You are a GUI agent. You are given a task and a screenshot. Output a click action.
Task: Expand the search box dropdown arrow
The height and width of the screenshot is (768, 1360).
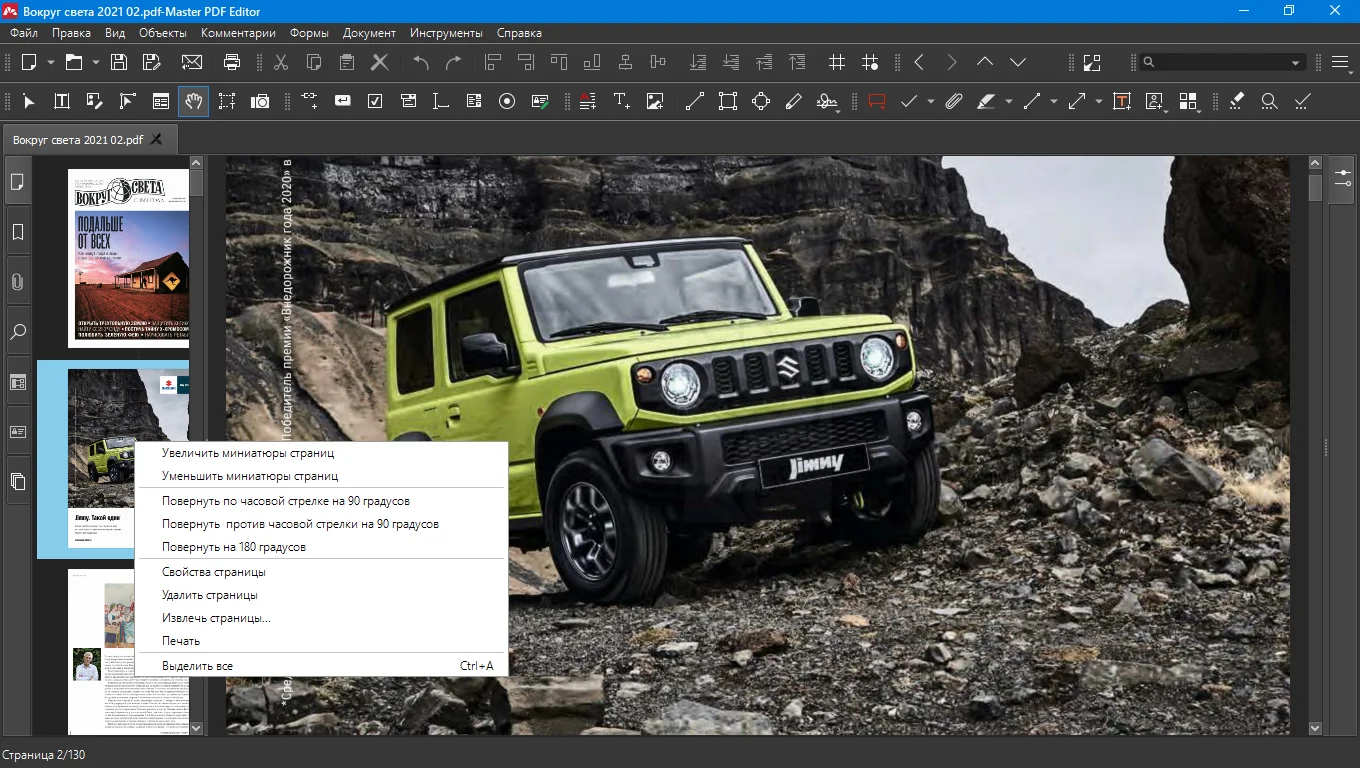1296,63
